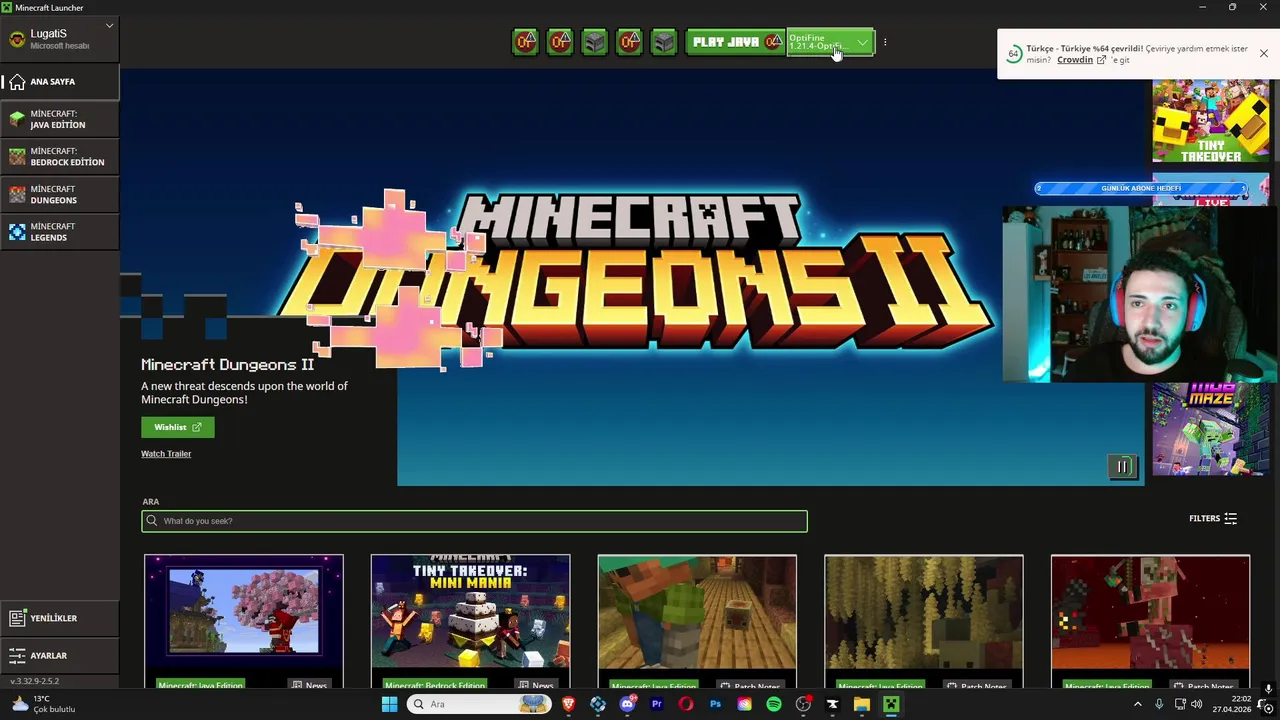Open the FILTERS panel
The height and width of the screenshot is (720, 1280).
pyautogui.click(x=1213, y=518)
